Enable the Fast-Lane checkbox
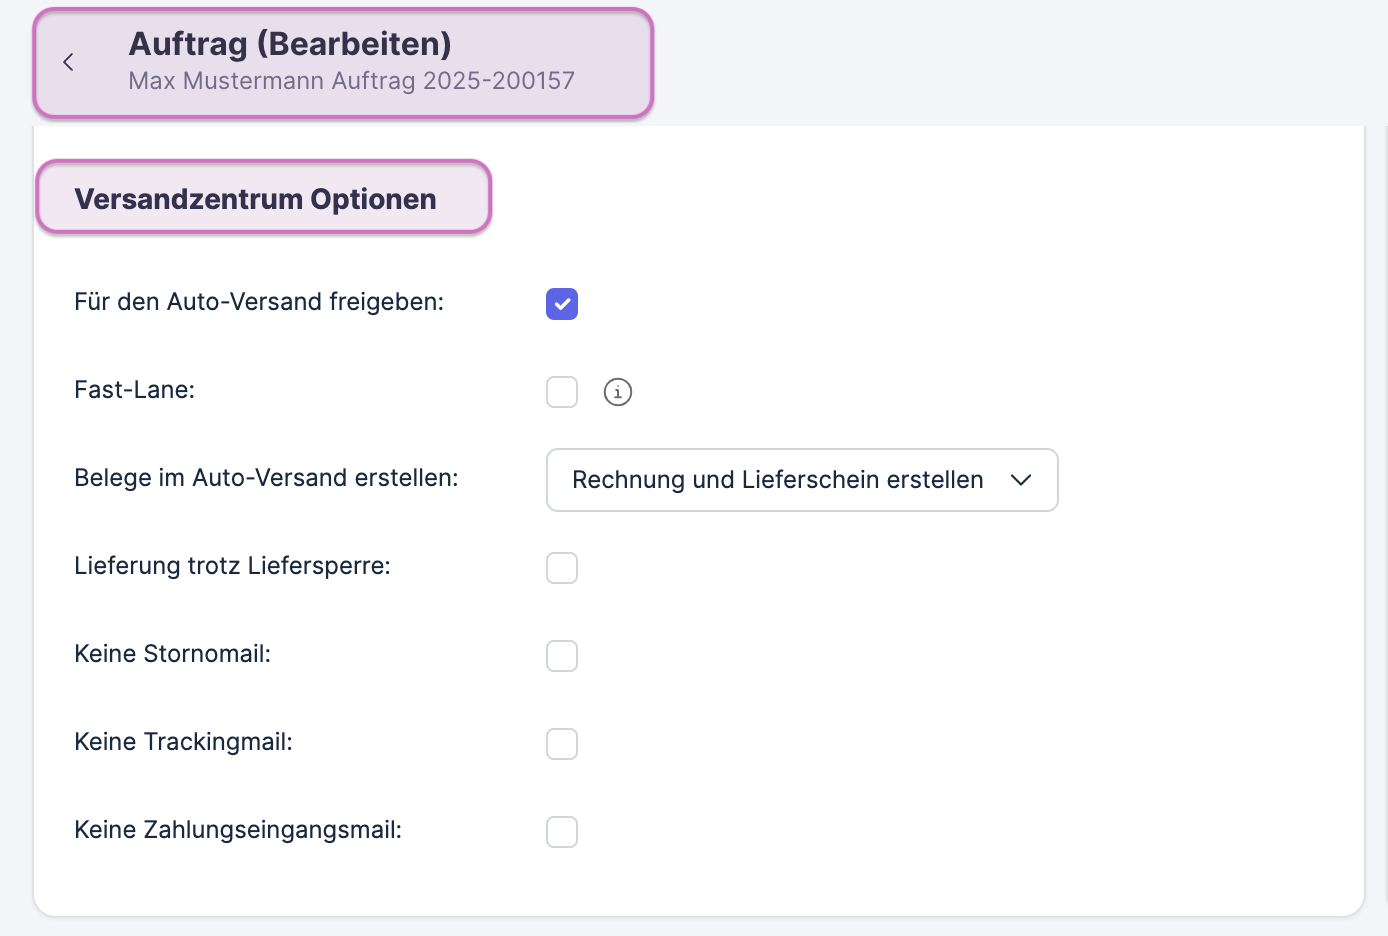The height and width of the screenshot is (936, 1388). tap(562, 392)
